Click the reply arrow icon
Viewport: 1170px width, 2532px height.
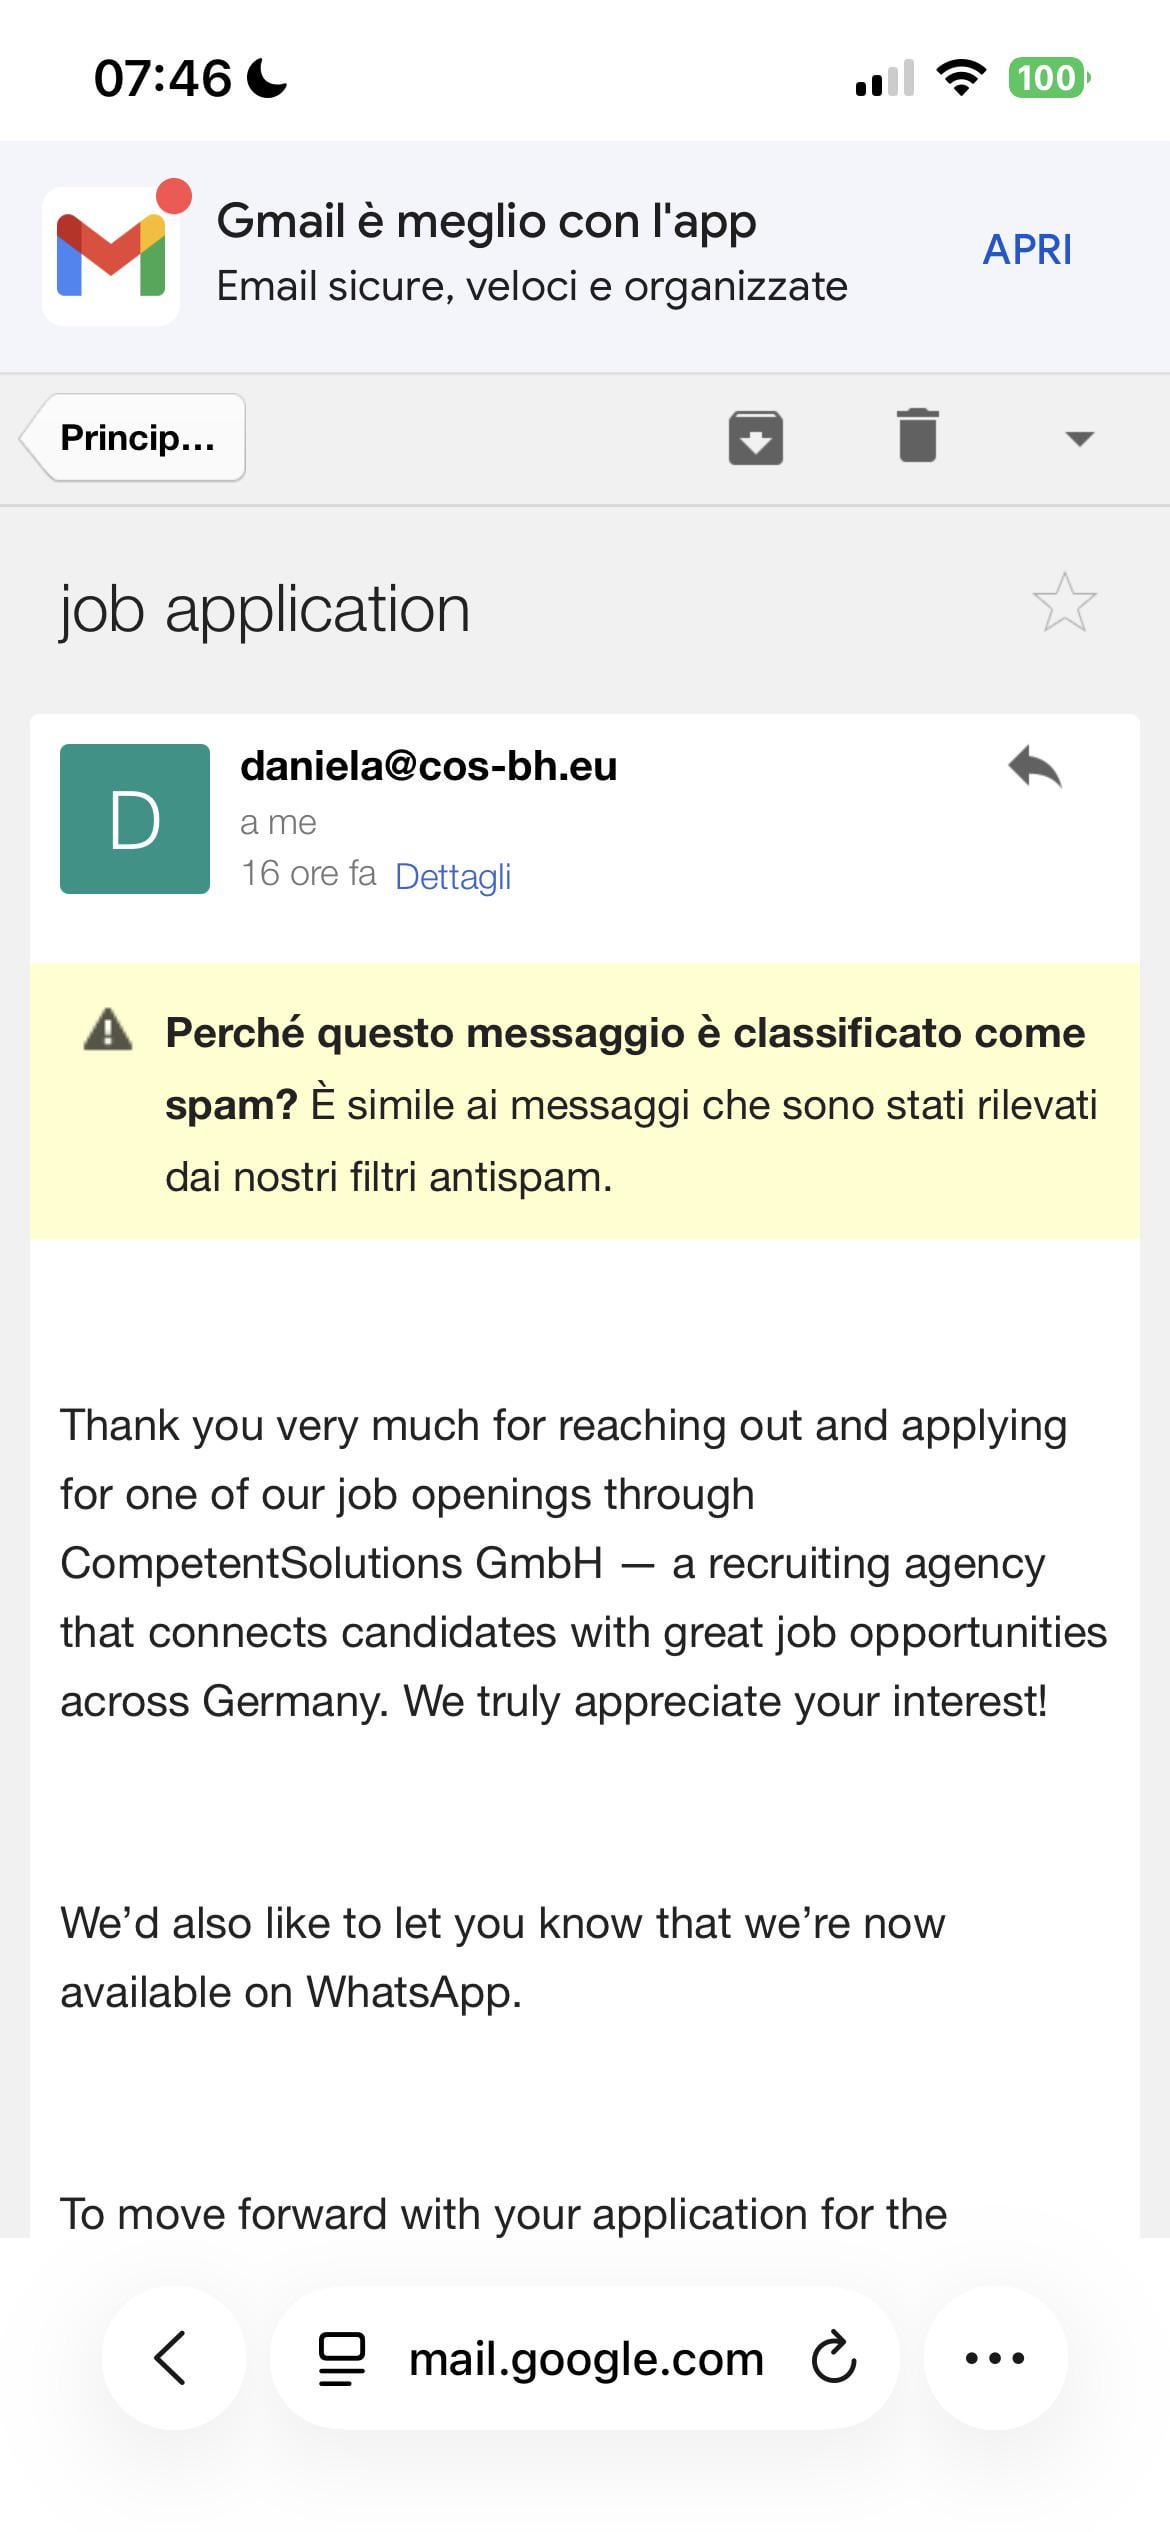click(1035, 769)
